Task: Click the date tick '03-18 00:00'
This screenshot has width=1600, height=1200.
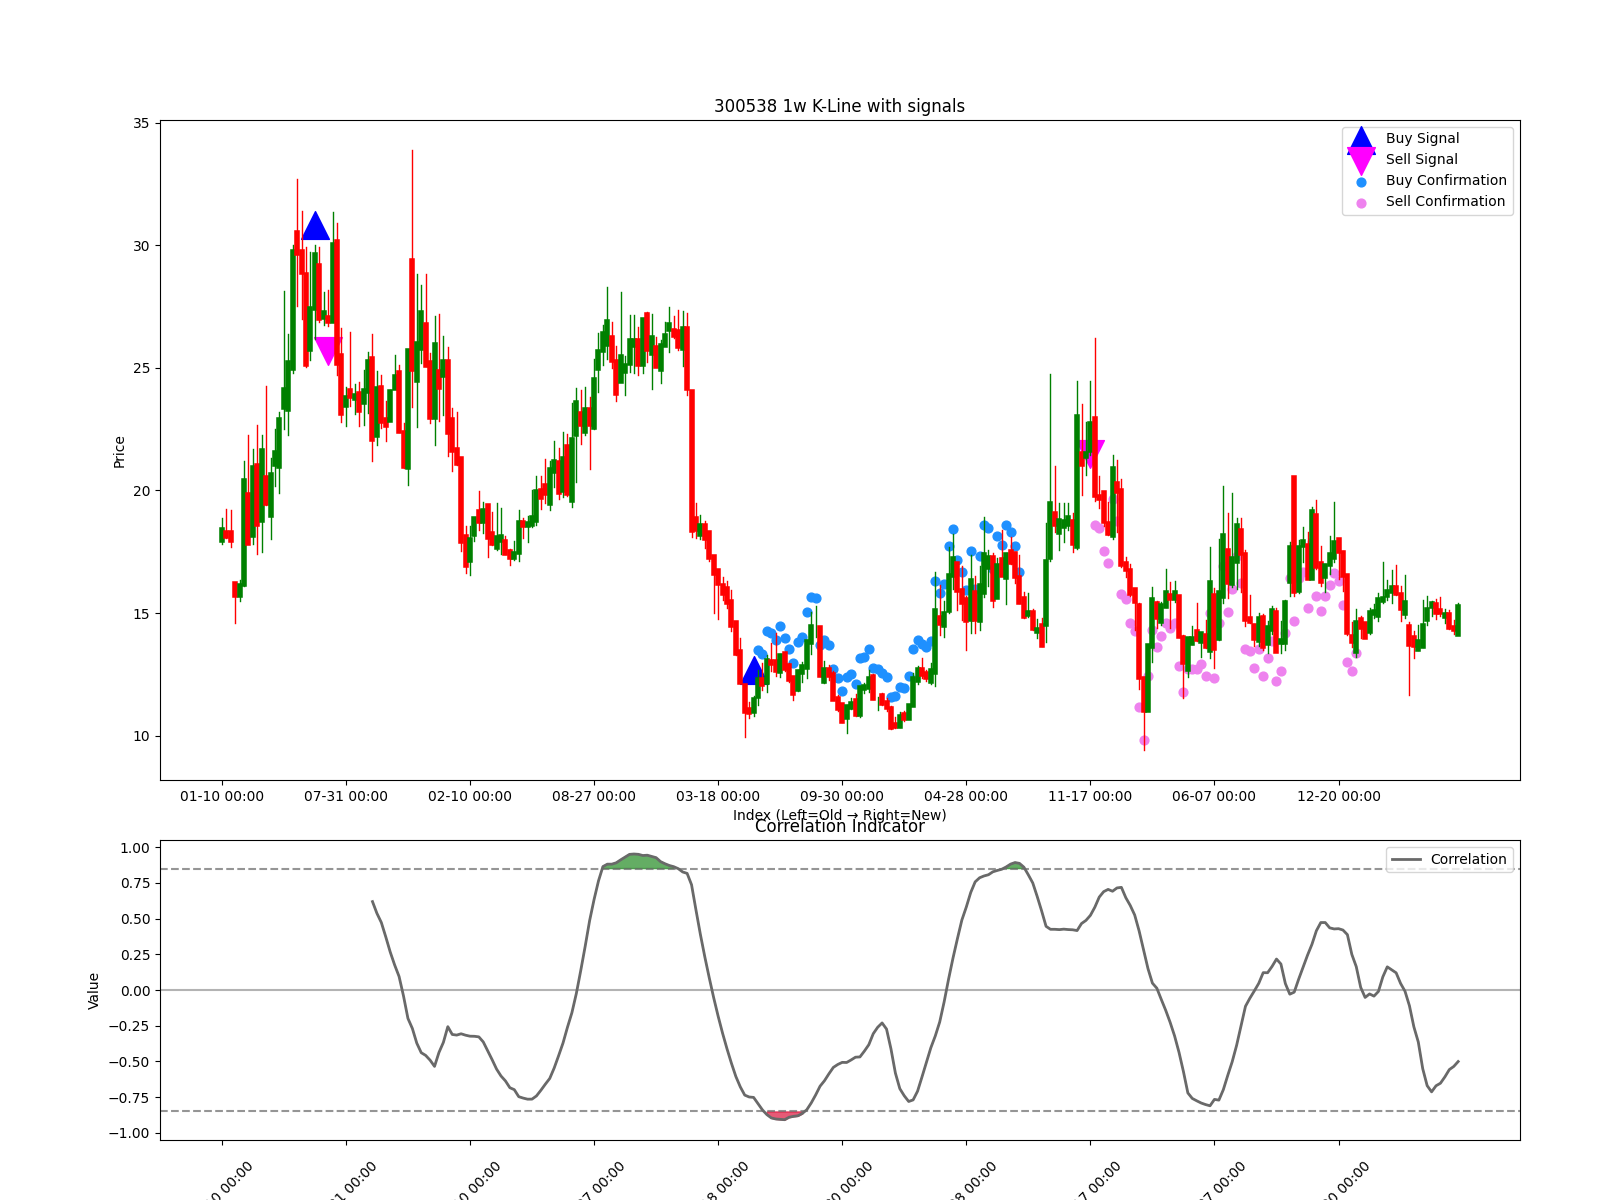Action: coord(718,797)
